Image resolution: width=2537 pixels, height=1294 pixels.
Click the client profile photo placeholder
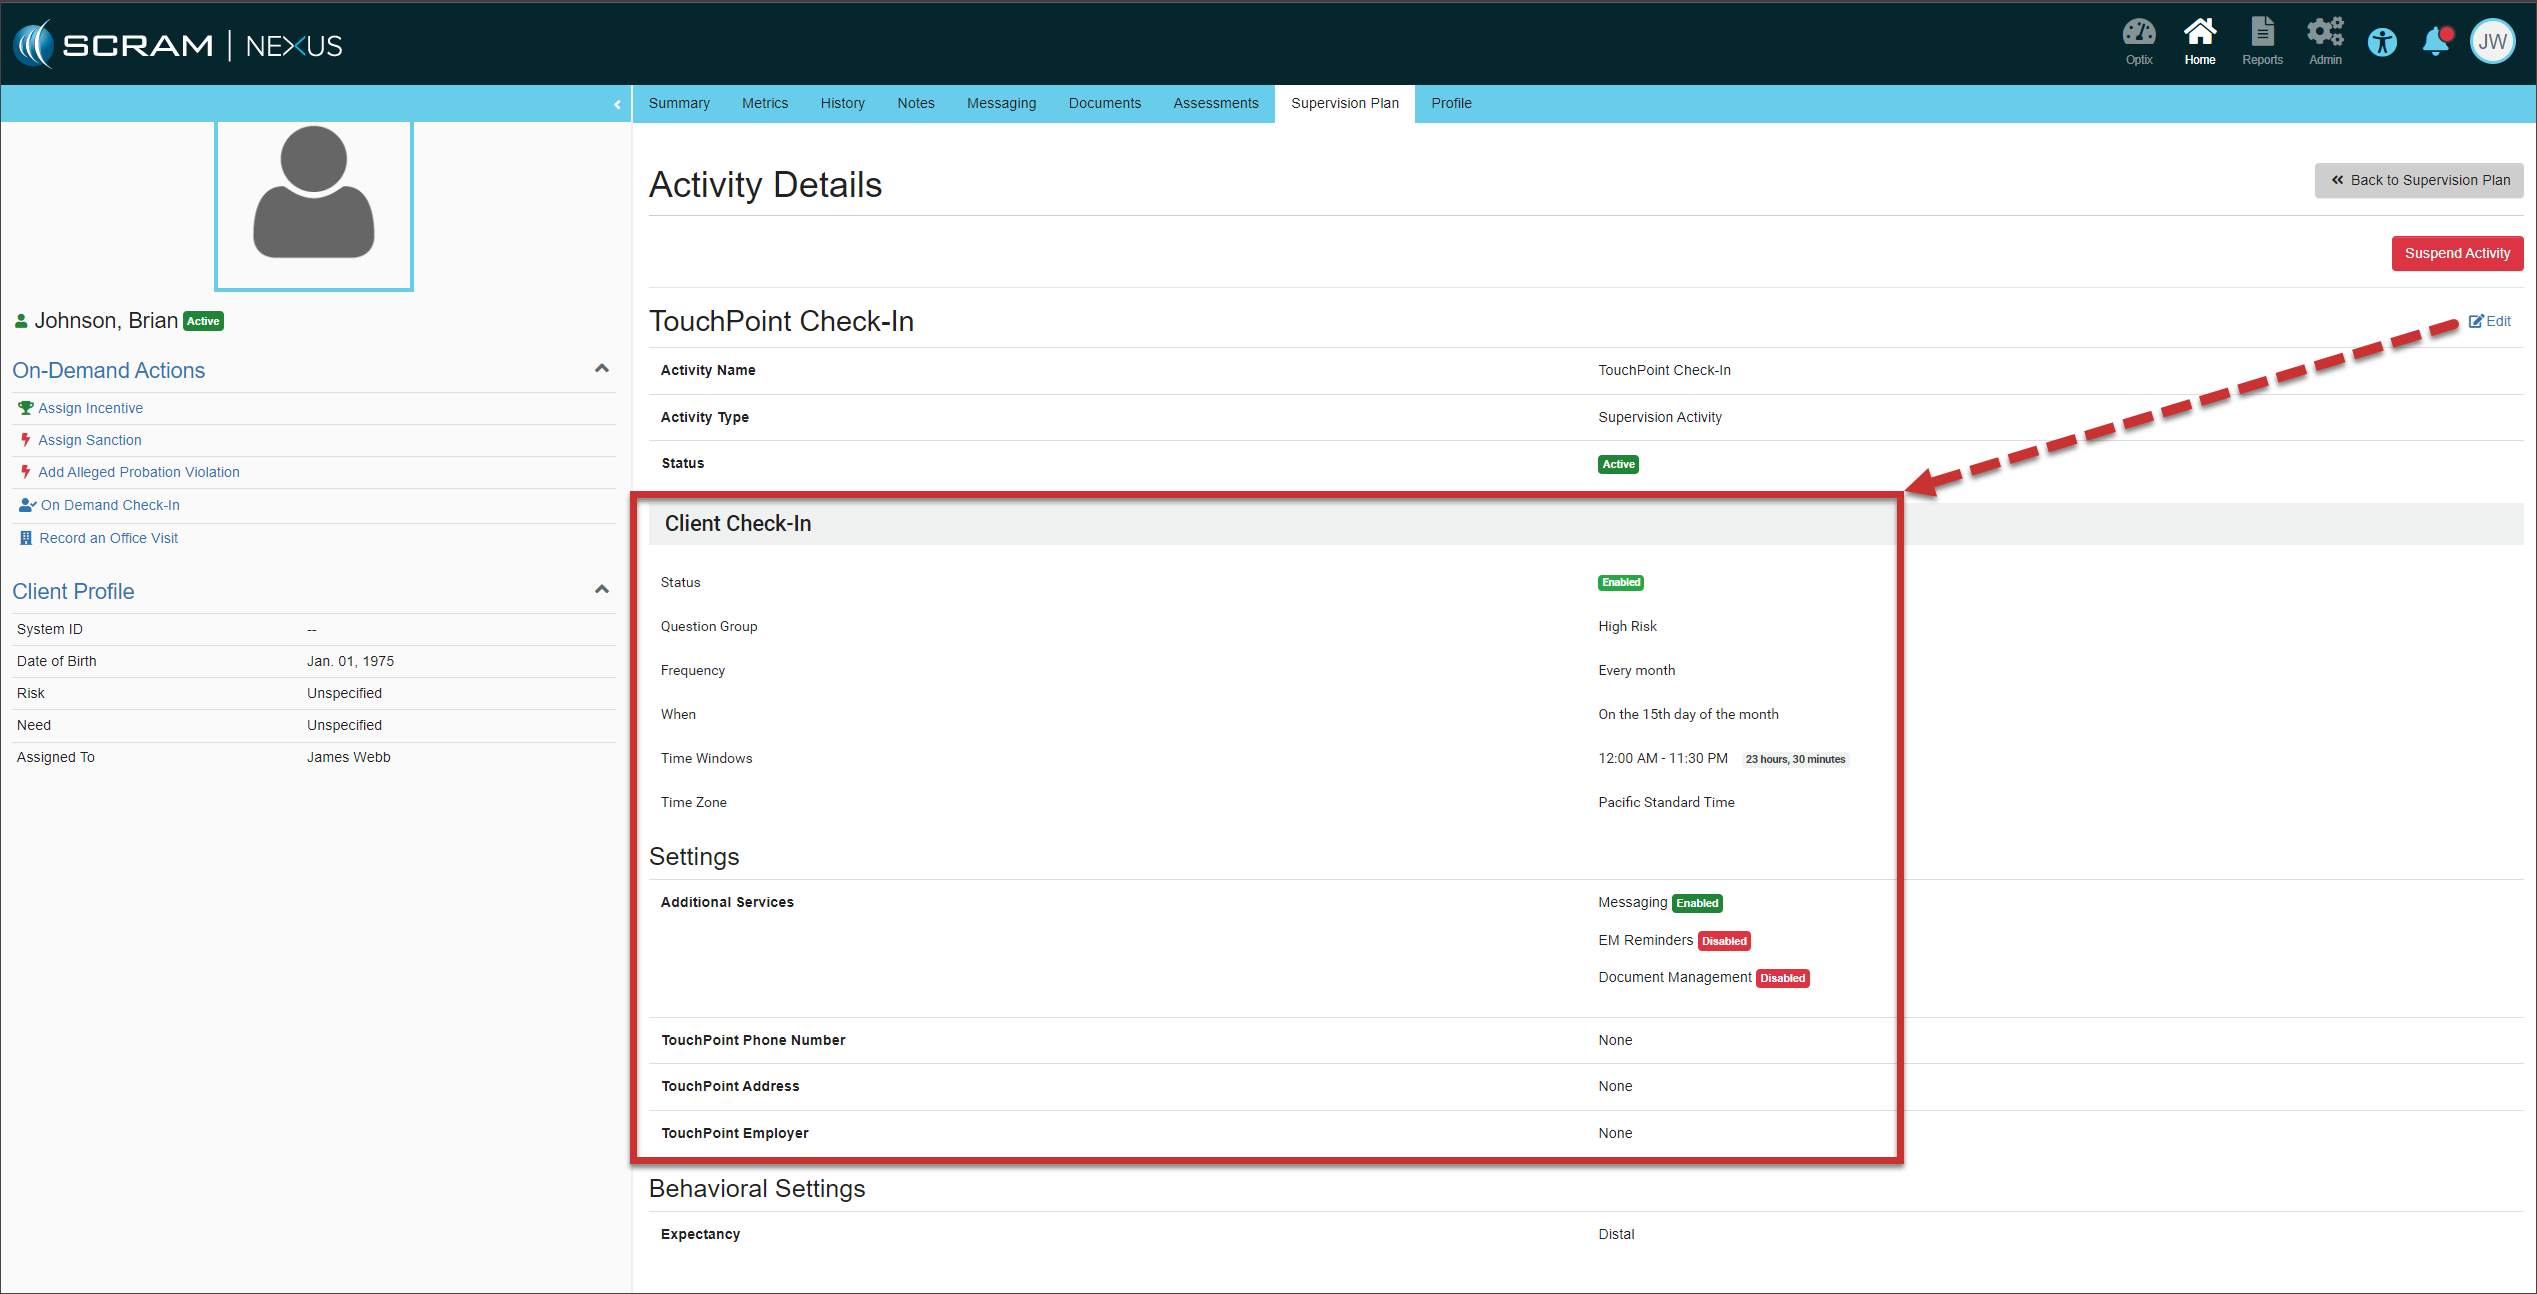pos(313,205)
